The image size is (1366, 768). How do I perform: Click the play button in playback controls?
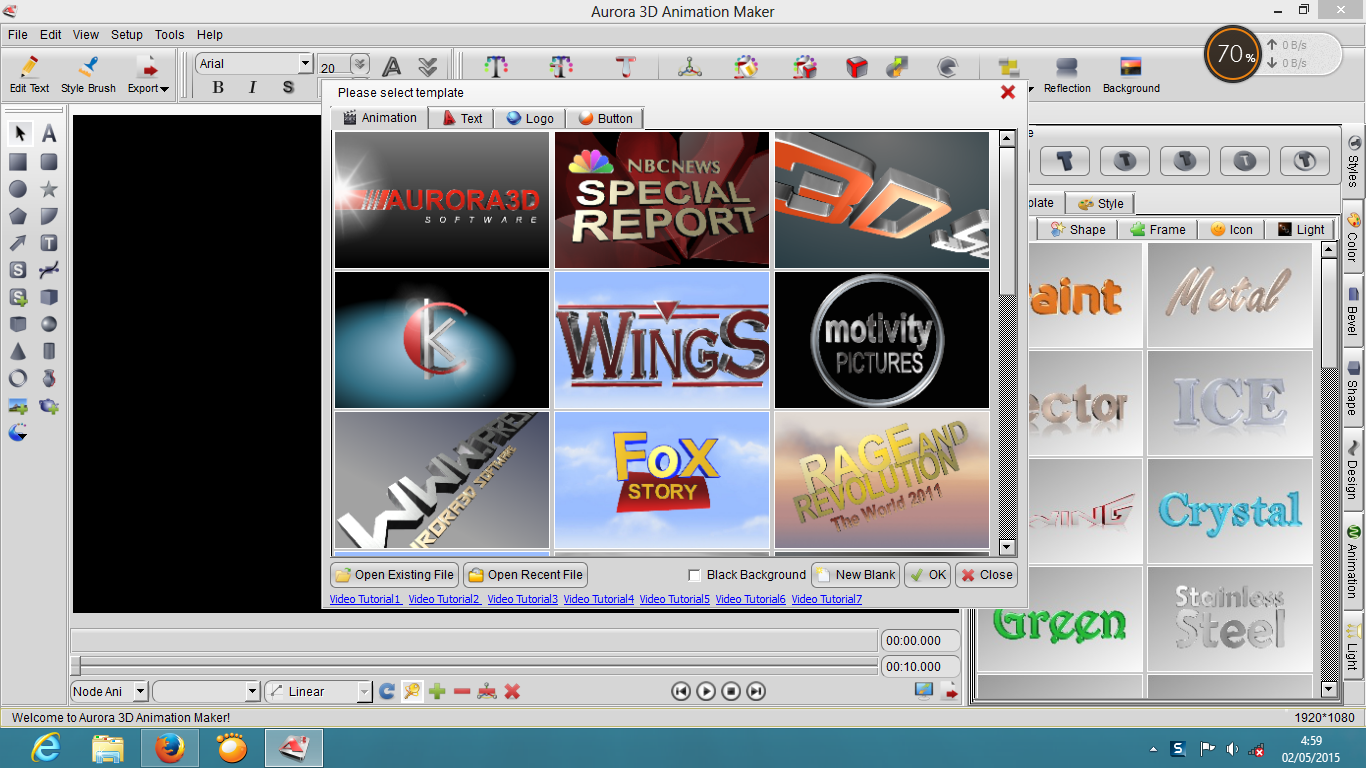706,691
